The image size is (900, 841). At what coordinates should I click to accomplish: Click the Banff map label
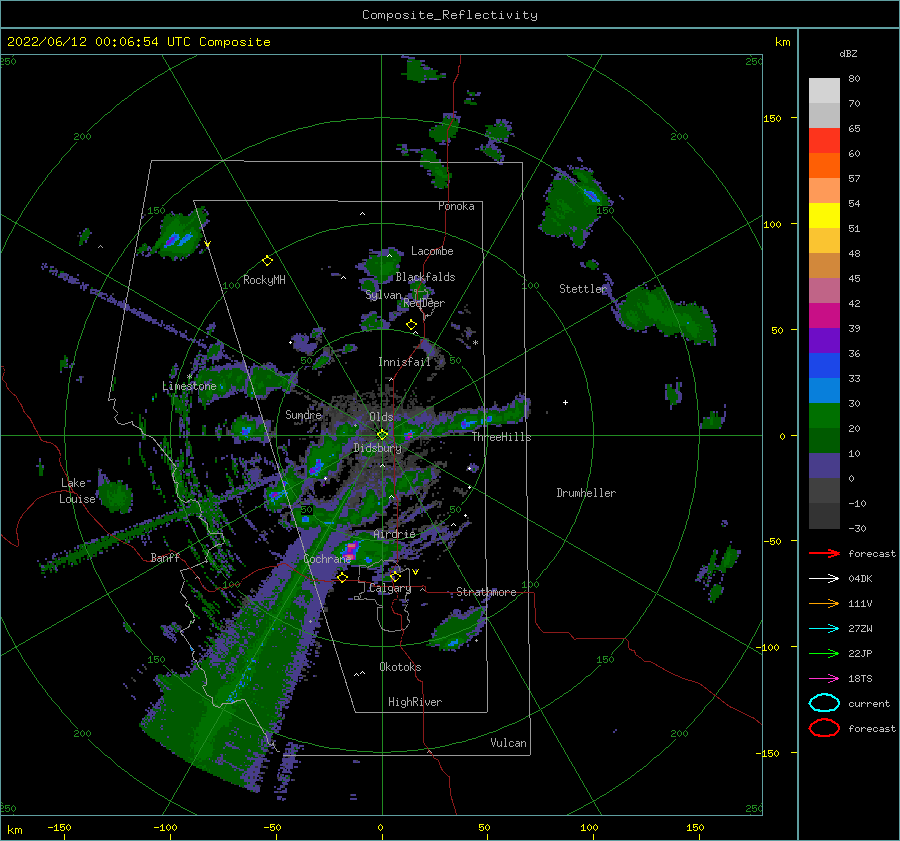point(165,557)
